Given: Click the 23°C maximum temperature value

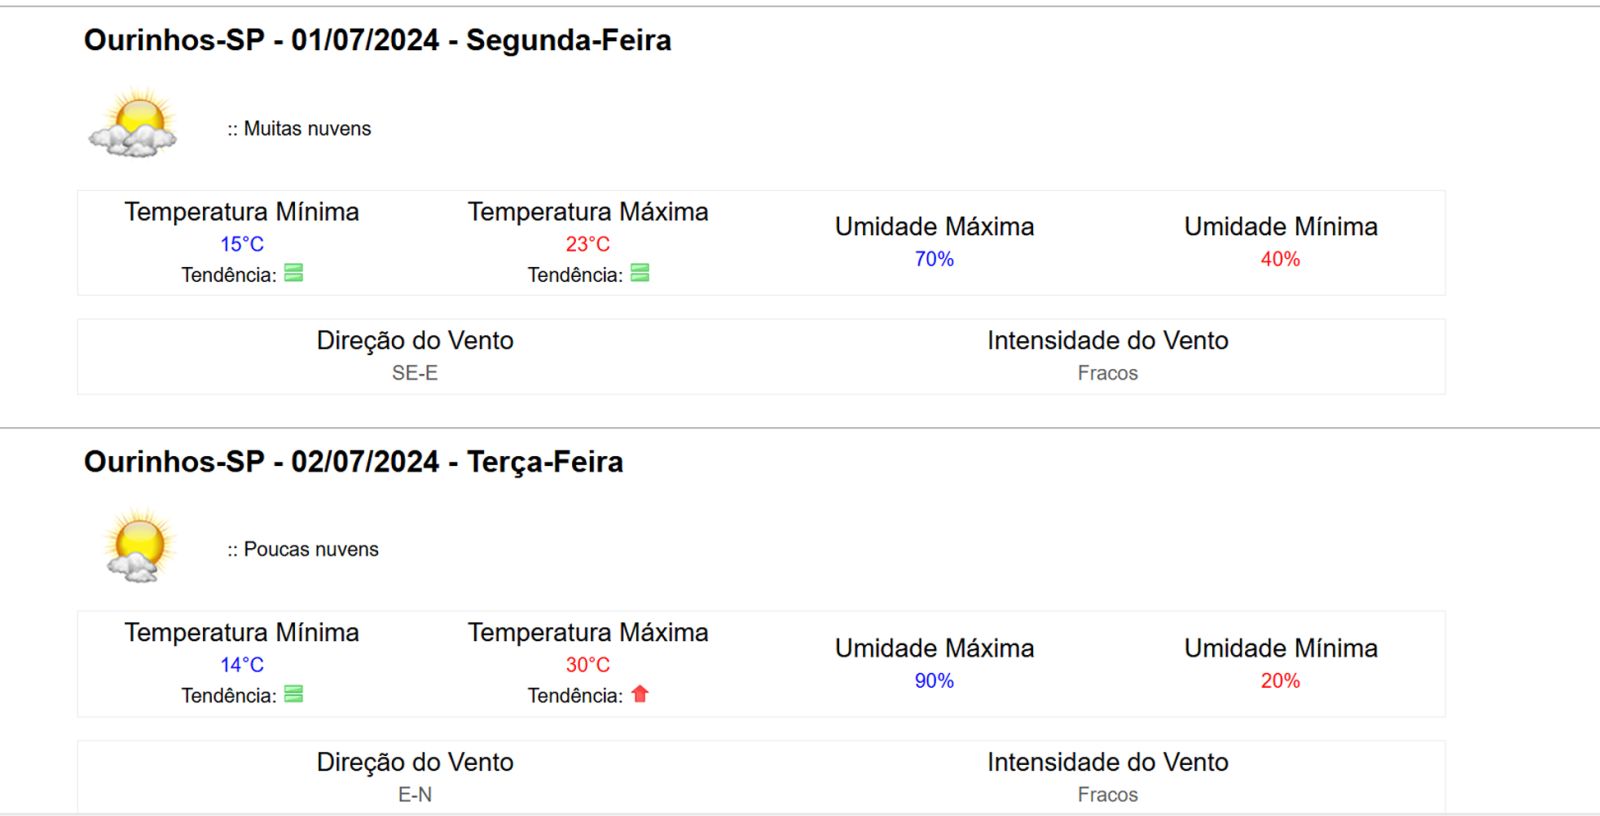Looking at the screenshot, I should (x=588, y=244).
